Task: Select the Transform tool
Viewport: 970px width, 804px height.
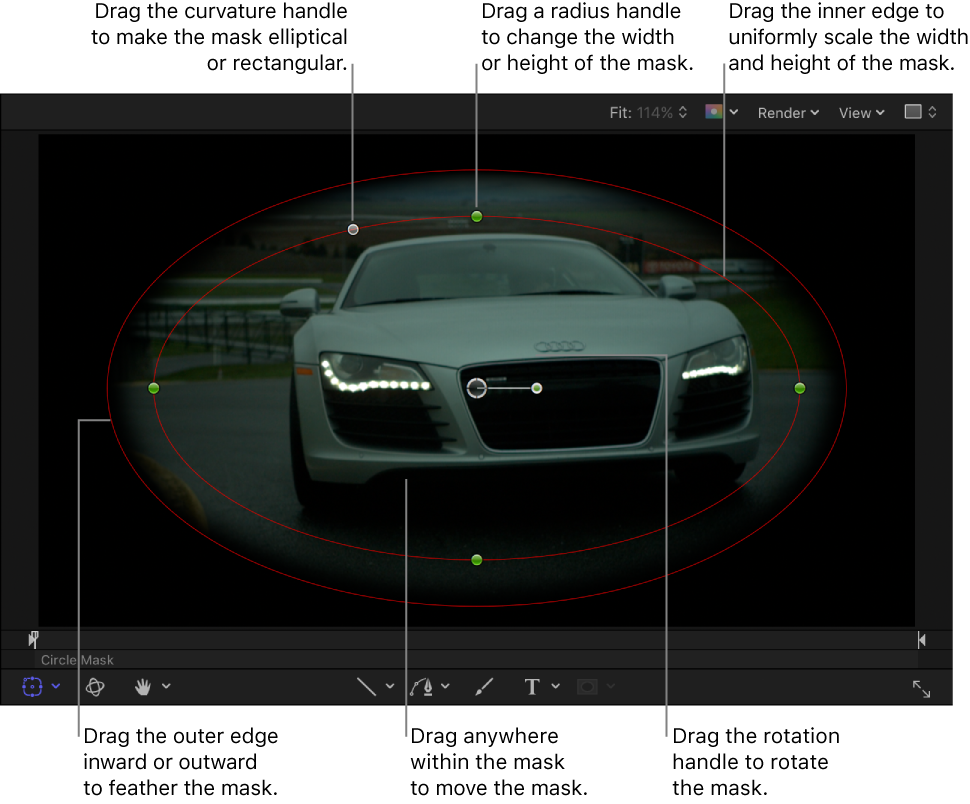Action: point(32,687)
